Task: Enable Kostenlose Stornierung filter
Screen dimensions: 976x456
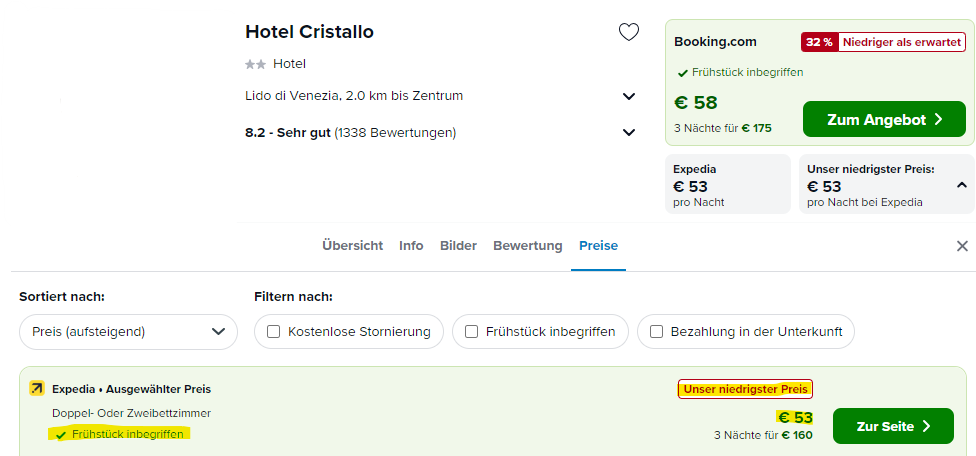Action: [x=273, y=332]
